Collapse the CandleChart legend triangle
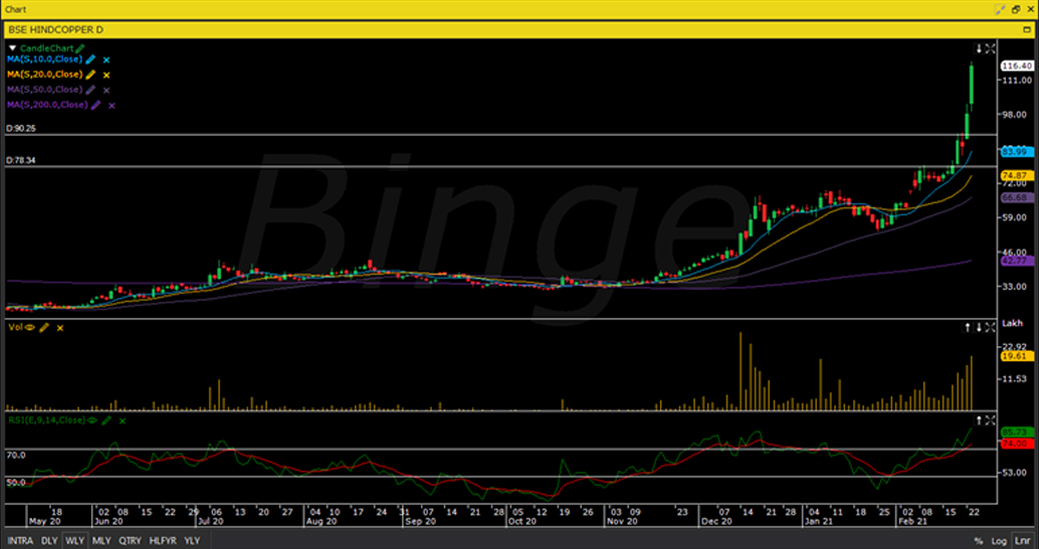Screen dimensions: 1039x549 [12, 48]
